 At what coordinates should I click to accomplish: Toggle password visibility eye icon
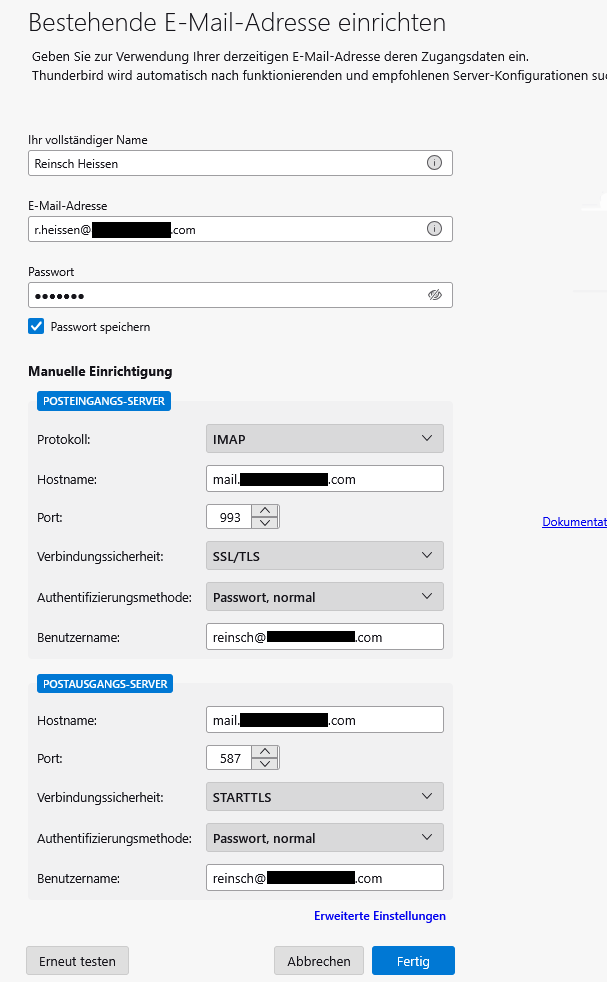pyautogui.click(x=434, y=295)
